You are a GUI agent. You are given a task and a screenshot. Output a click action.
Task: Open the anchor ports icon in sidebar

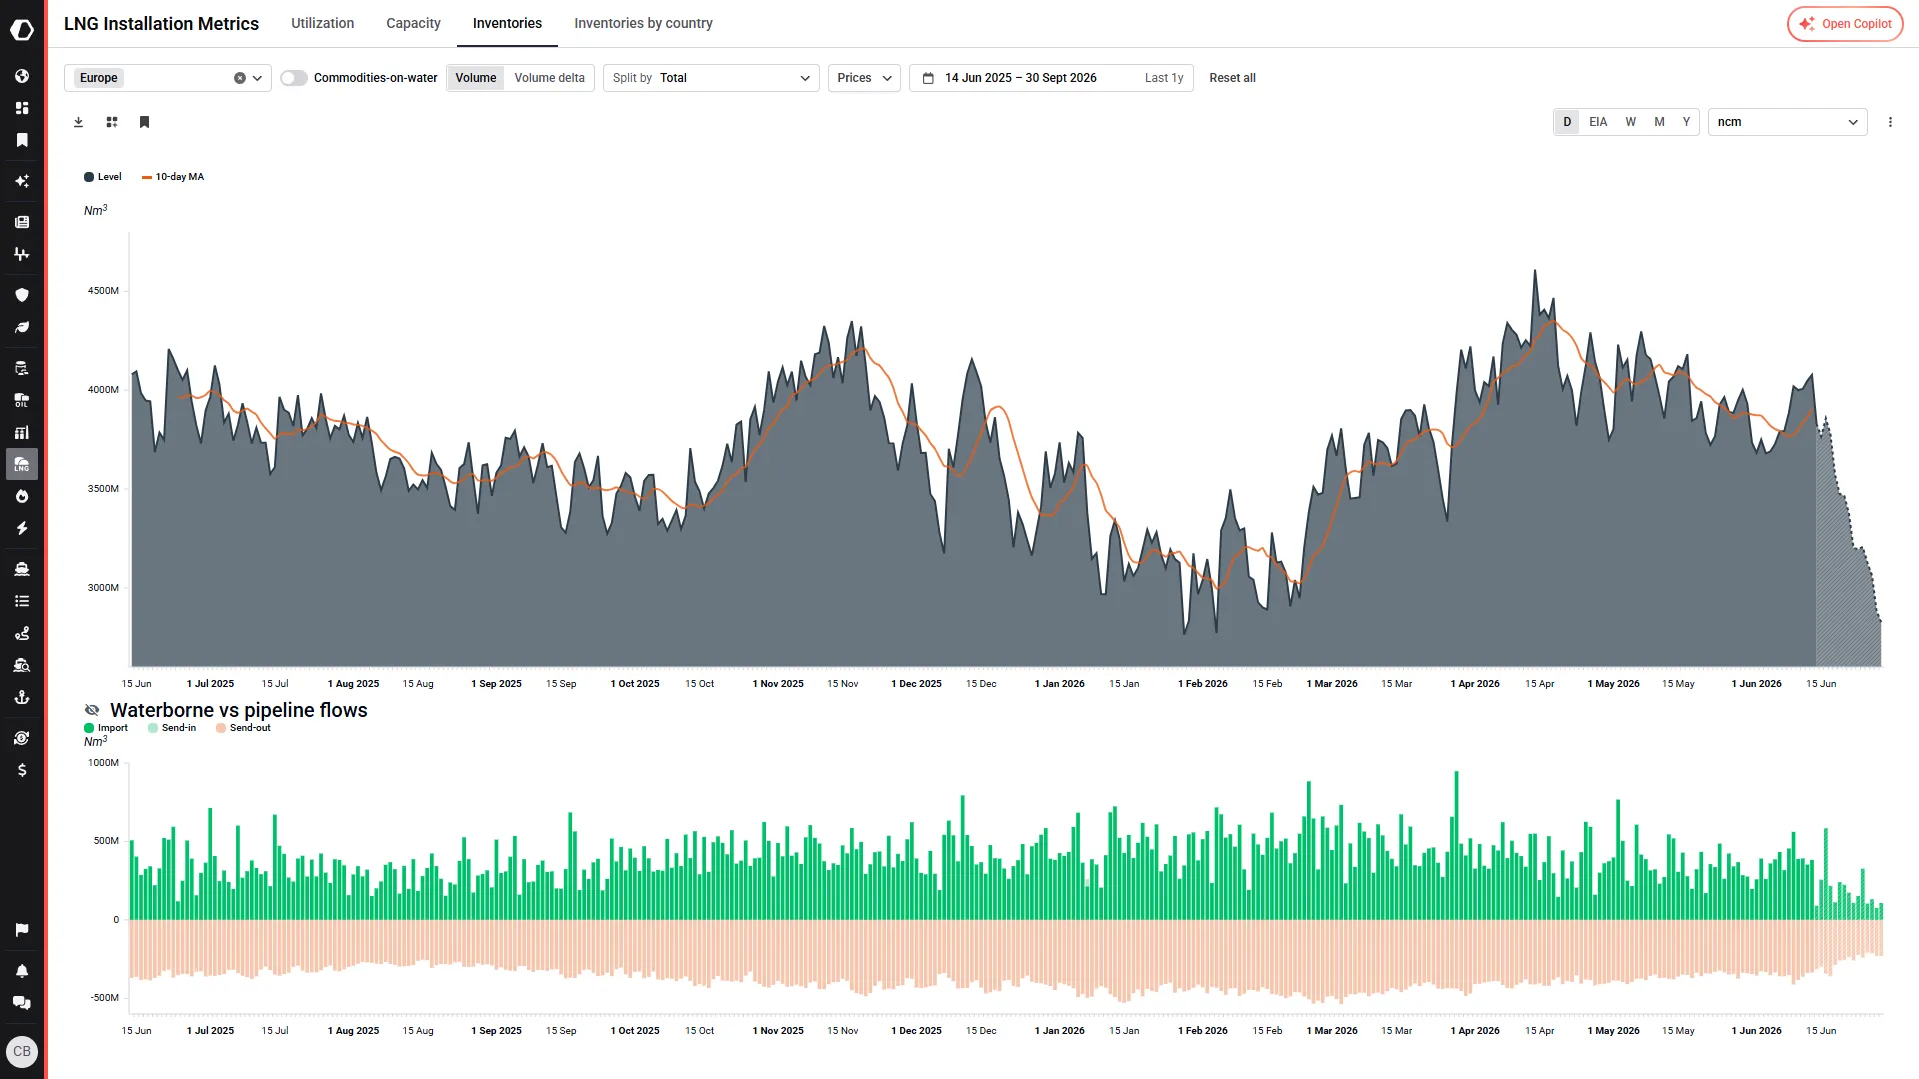(x=22, y=697)
